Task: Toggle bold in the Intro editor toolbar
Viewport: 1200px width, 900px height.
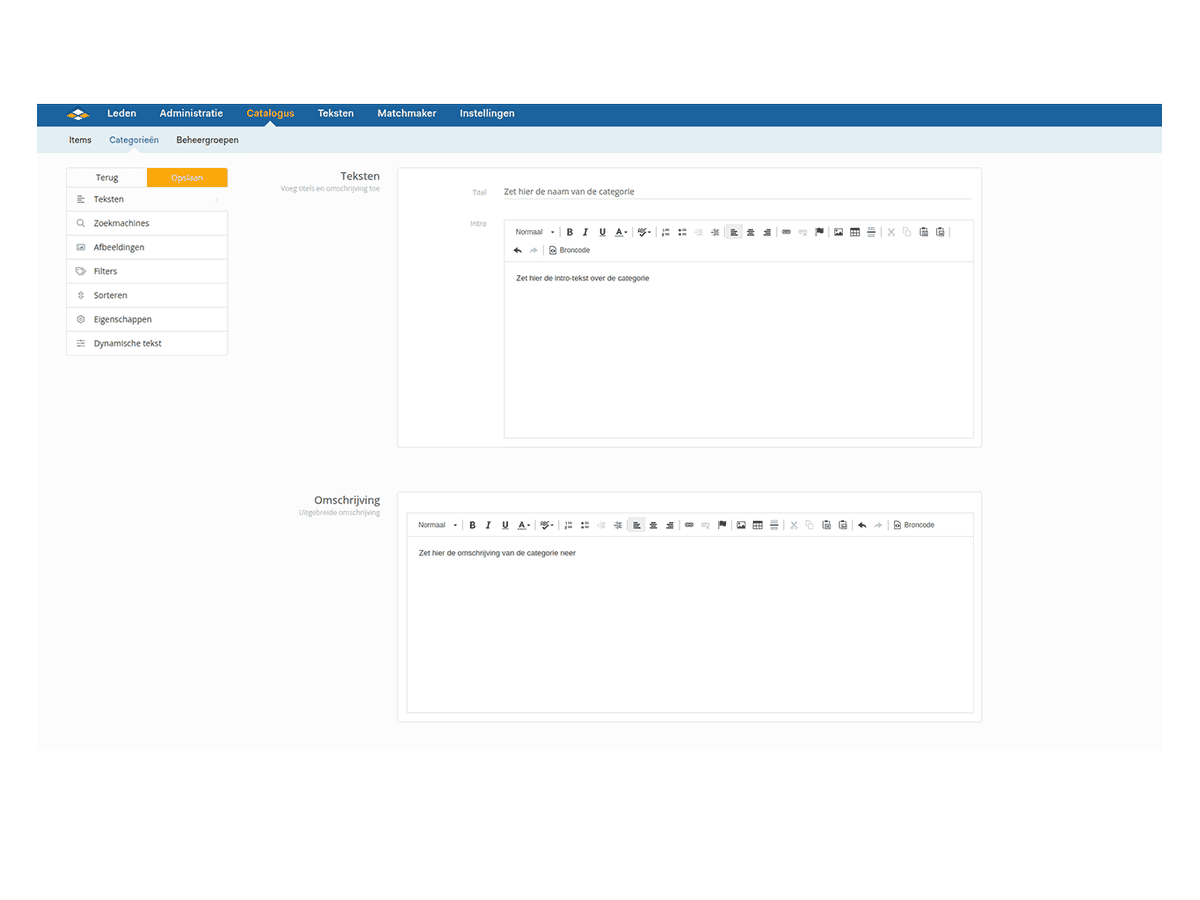Action: click(x=570, y=232)
